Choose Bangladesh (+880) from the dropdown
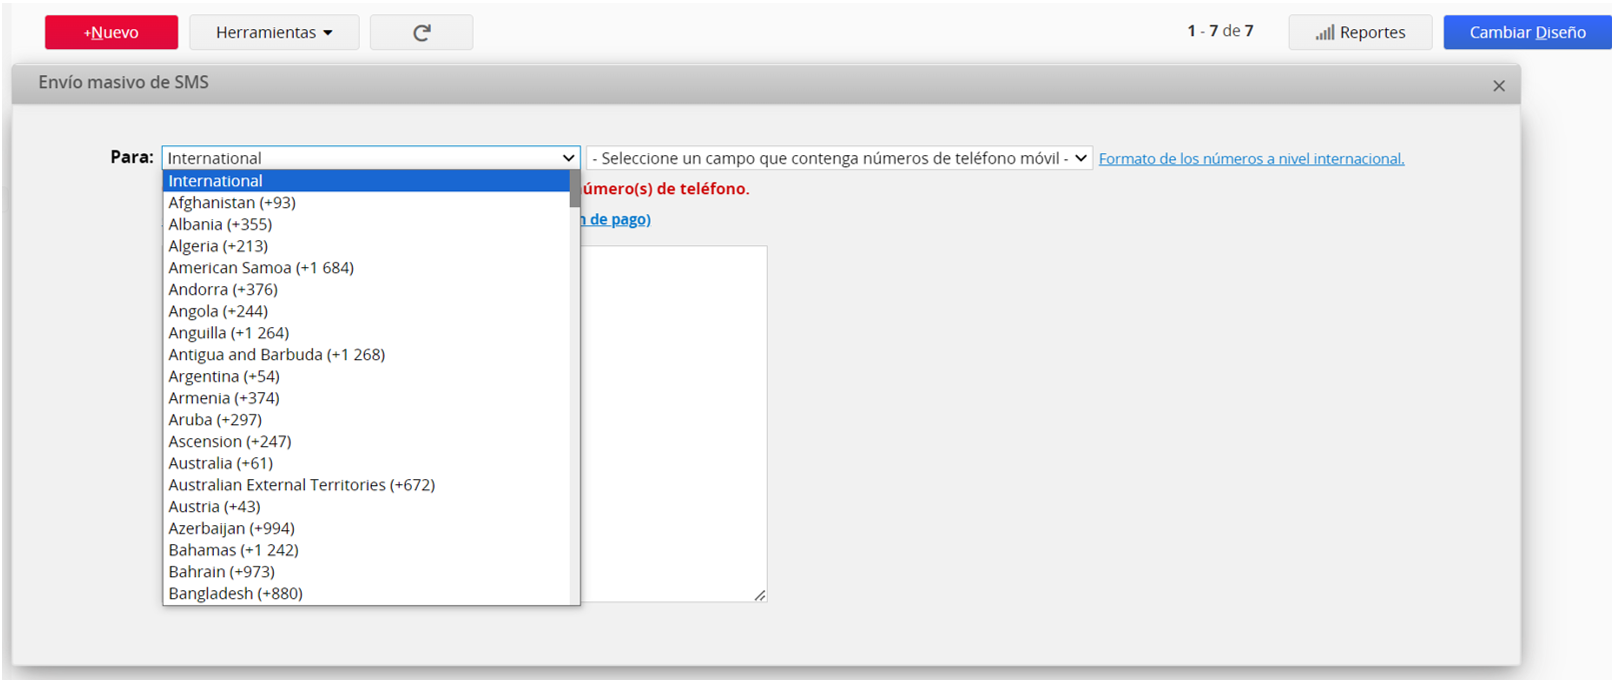Screen dimensions: 1615x683 pos(235,594)
